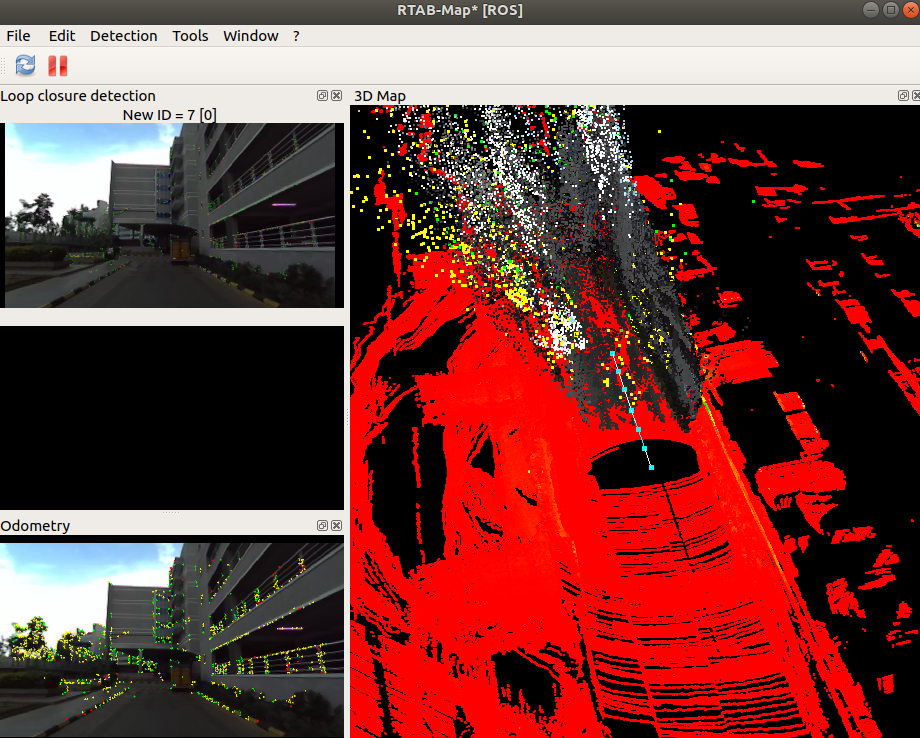Open the File menu
920x738 pixels.
[x=18, y=36]
